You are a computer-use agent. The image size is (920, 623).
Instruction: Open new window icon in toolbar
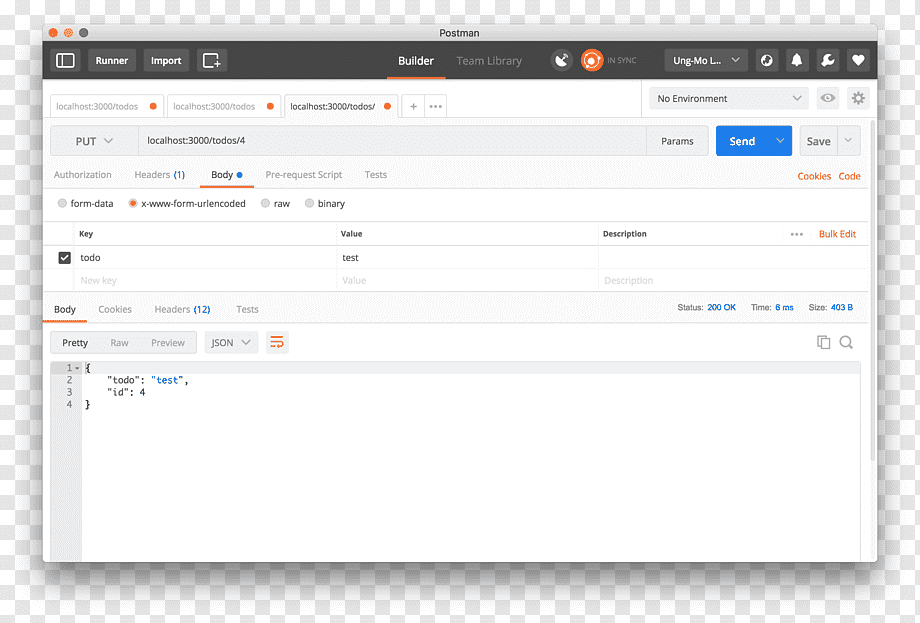(211, 60)
